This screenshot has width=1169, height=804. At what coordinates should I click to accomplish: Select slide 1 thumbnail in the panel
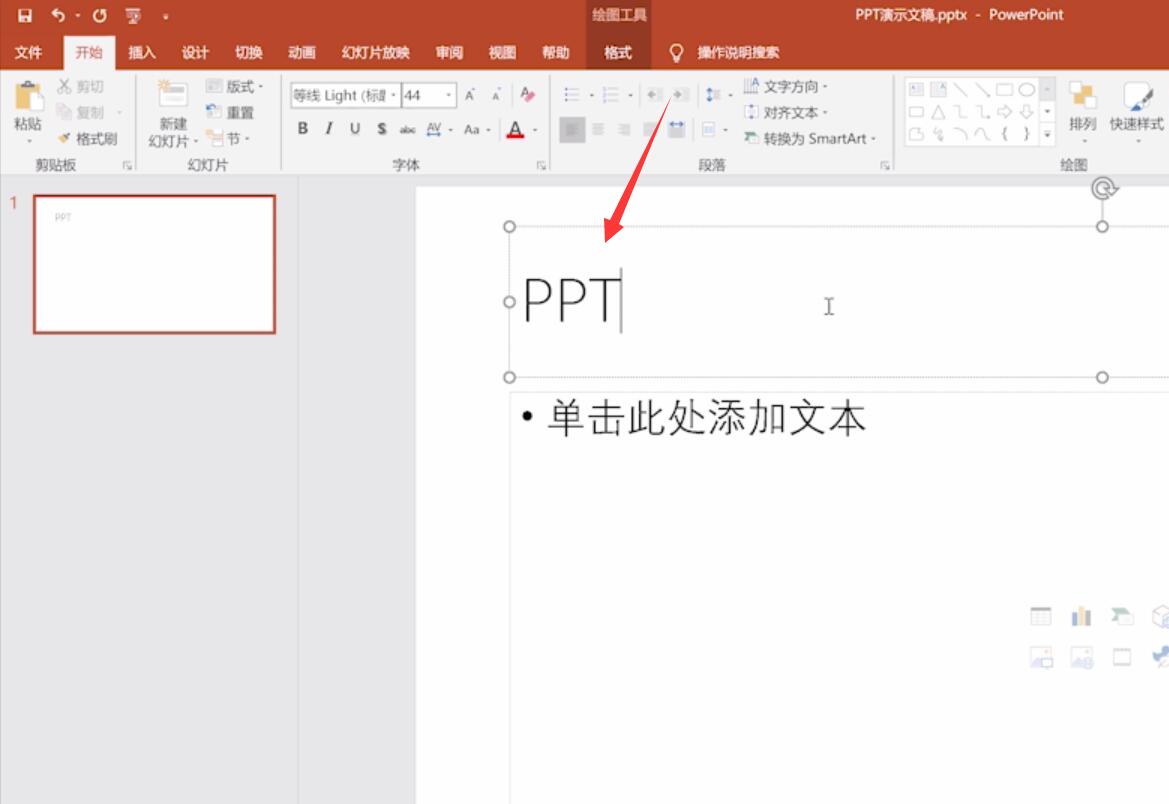[x=154, y=264]
